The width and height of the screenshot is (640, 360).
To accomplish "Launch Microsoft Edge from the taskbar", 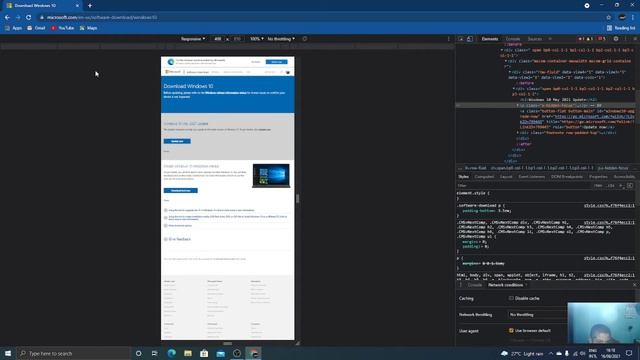I will [x=171, y=353].
